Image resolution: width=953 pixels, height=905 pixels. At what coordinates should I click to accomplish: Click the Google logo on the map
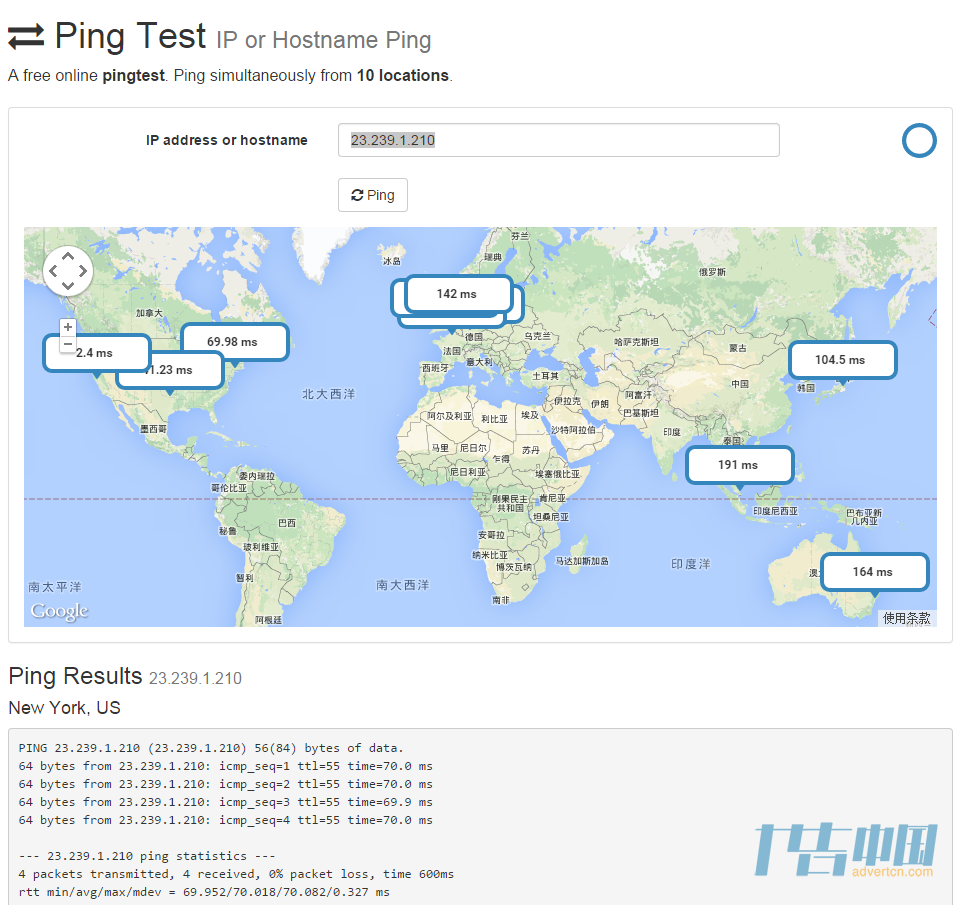pos(59,611)
